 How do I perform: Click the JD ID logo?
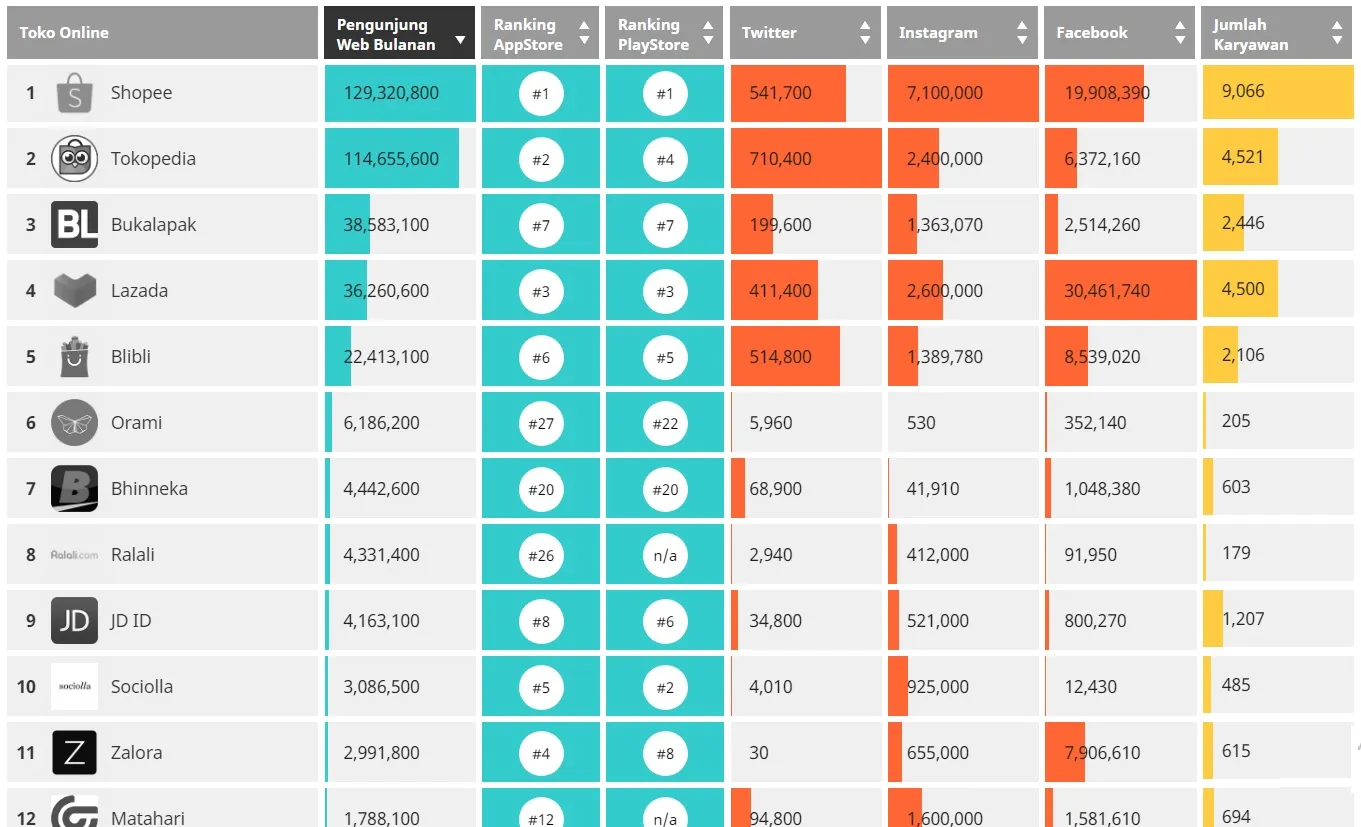74,621
